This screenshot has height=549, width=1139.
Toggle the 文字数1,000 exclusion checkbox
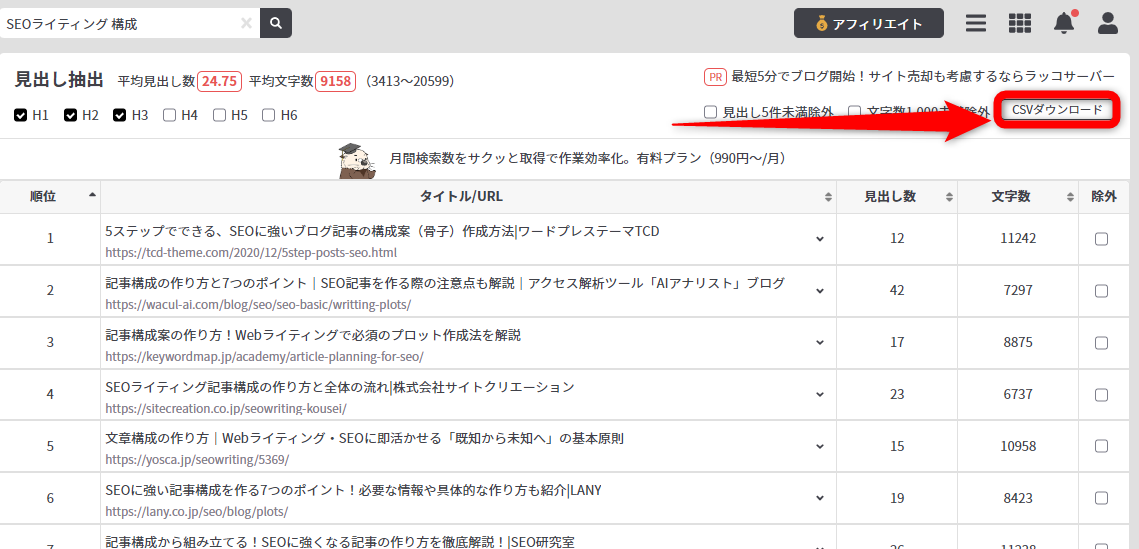click(x=855, y=112)
